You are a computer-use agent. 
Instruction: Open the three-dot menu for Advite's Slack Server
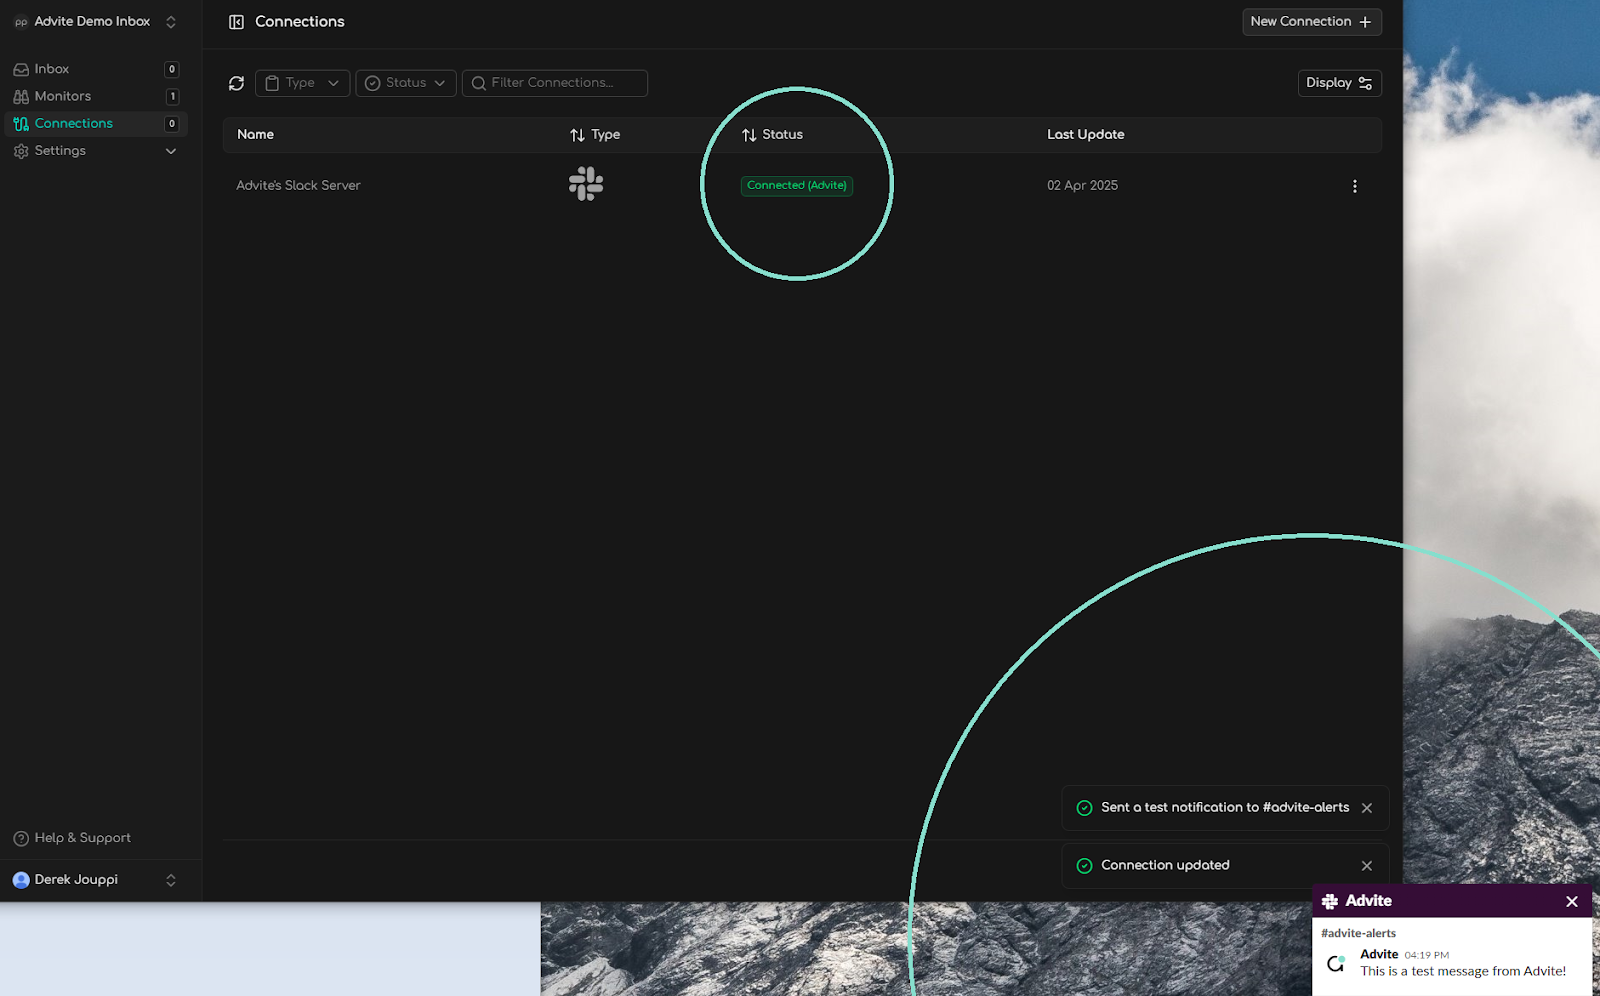tap(1355, 186)
